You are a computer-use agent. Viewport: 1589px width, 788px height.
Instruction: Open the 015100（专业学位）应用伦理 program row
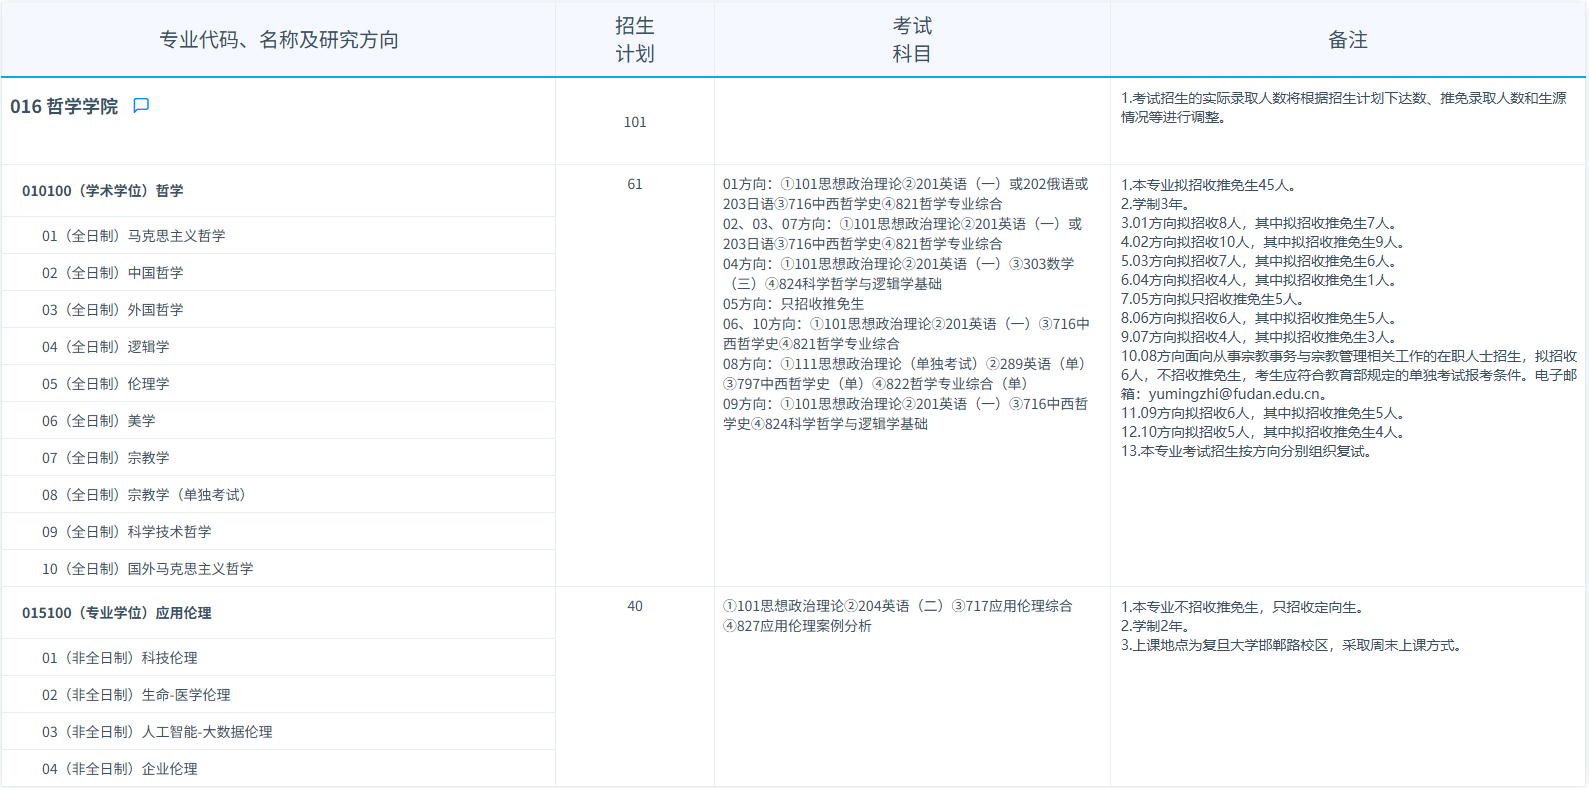(117, 613)
